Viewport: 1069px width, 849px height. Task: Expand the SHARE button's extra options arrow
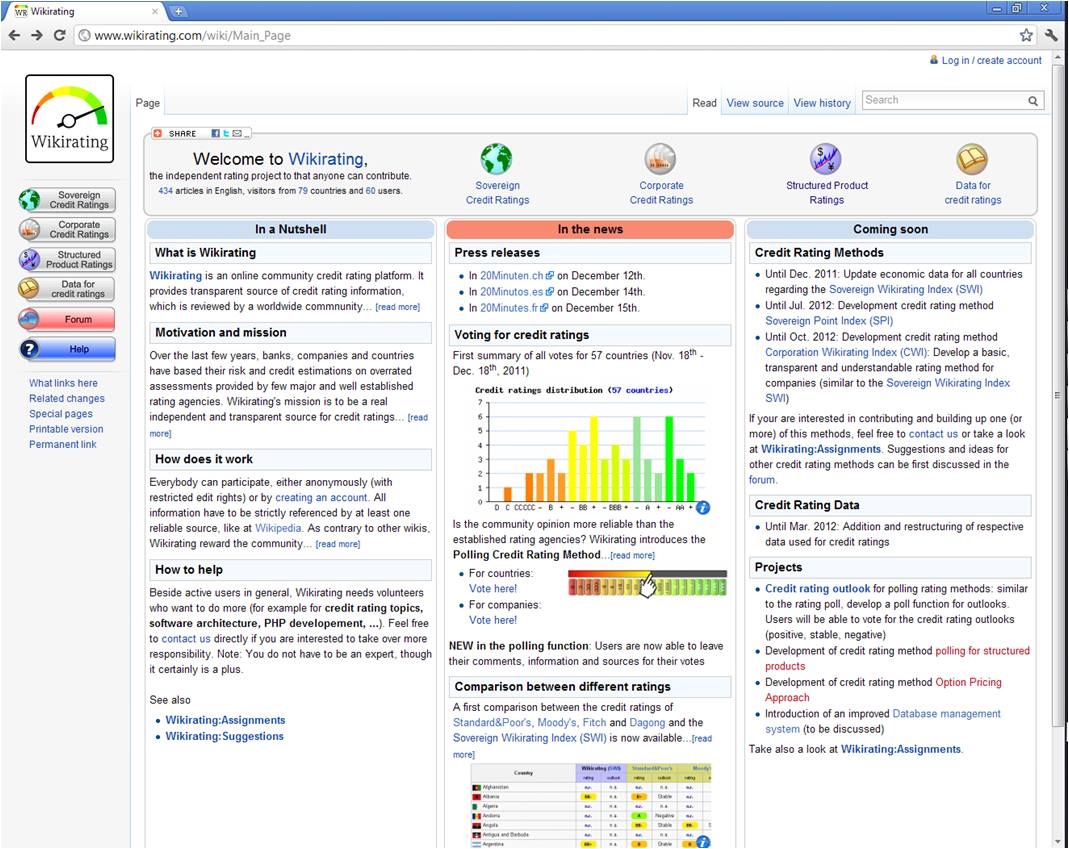(x=246, y=135)
